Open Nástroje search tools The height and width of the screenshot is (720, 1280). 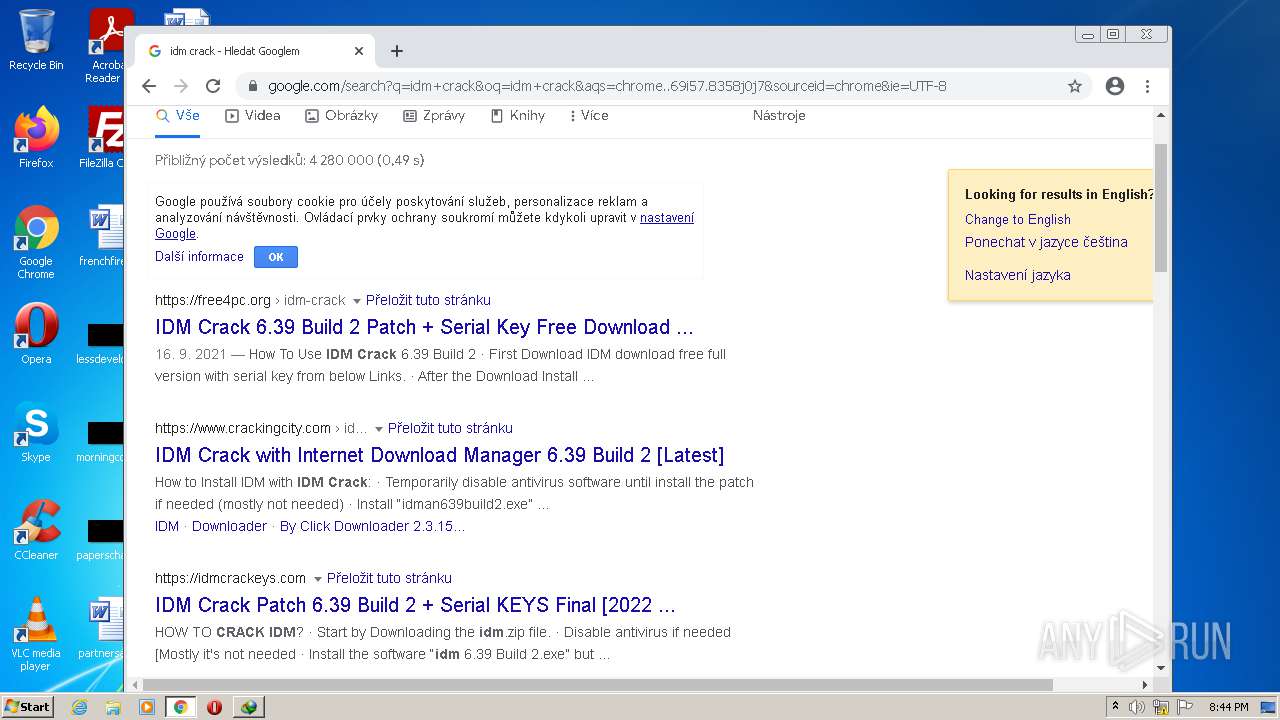(779, 116)
